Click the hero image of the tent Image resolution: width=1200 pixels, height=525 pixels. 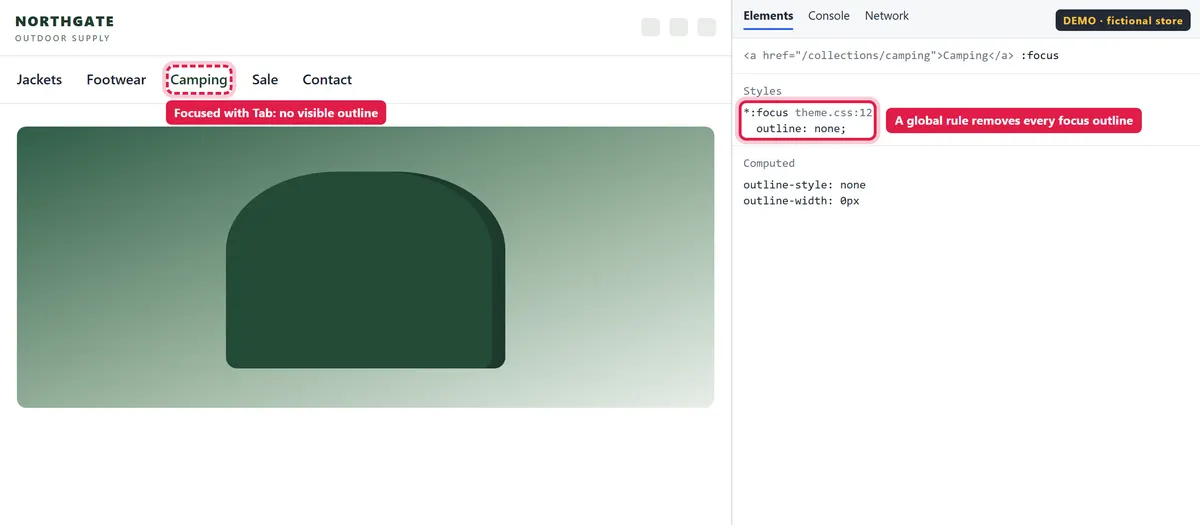click(365, 267)
